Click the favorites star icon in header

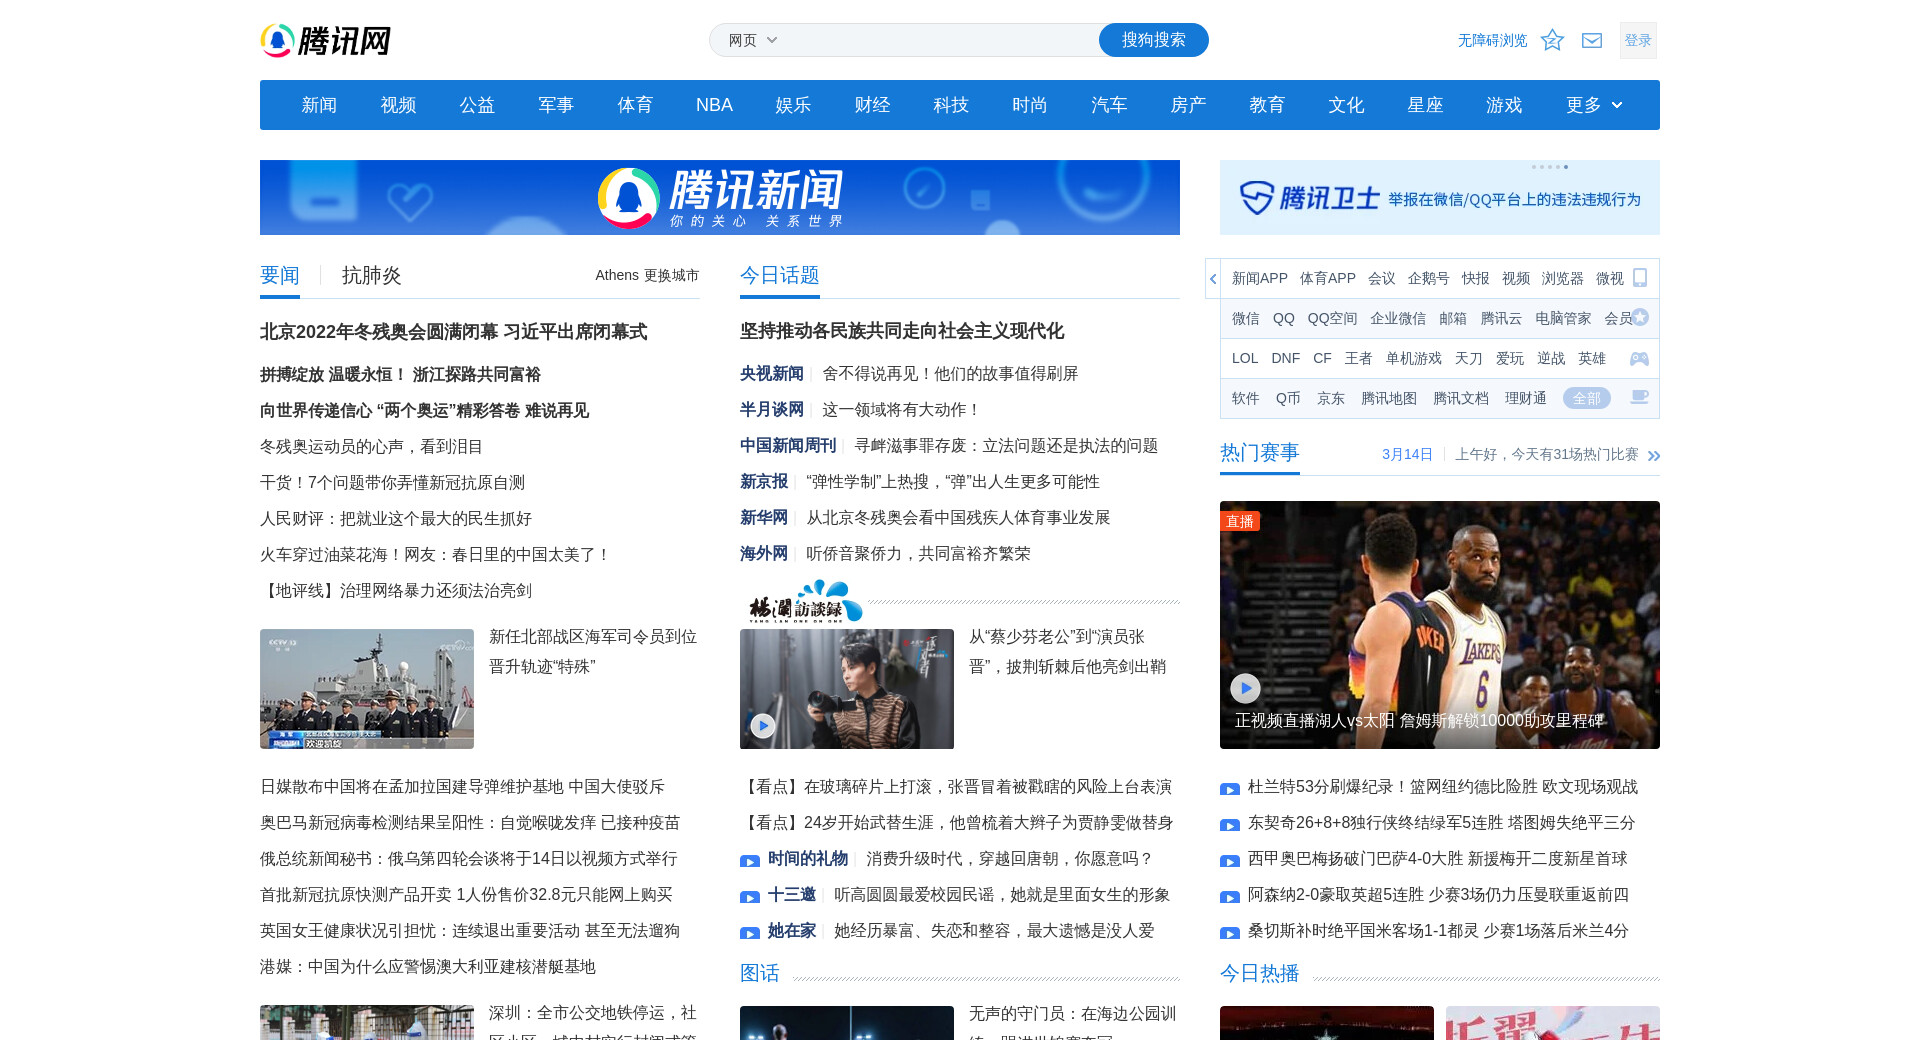1552,40
